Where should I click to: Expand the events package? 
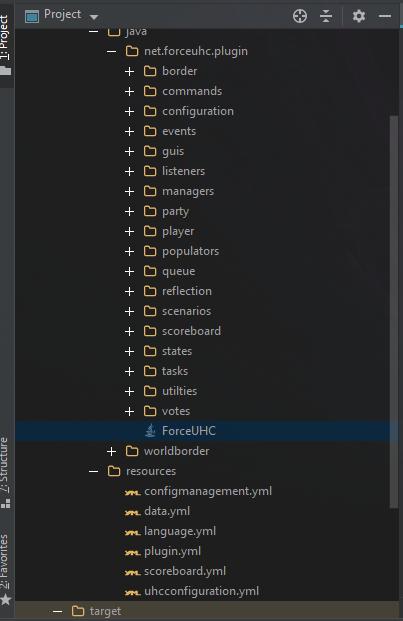point(129,131)
